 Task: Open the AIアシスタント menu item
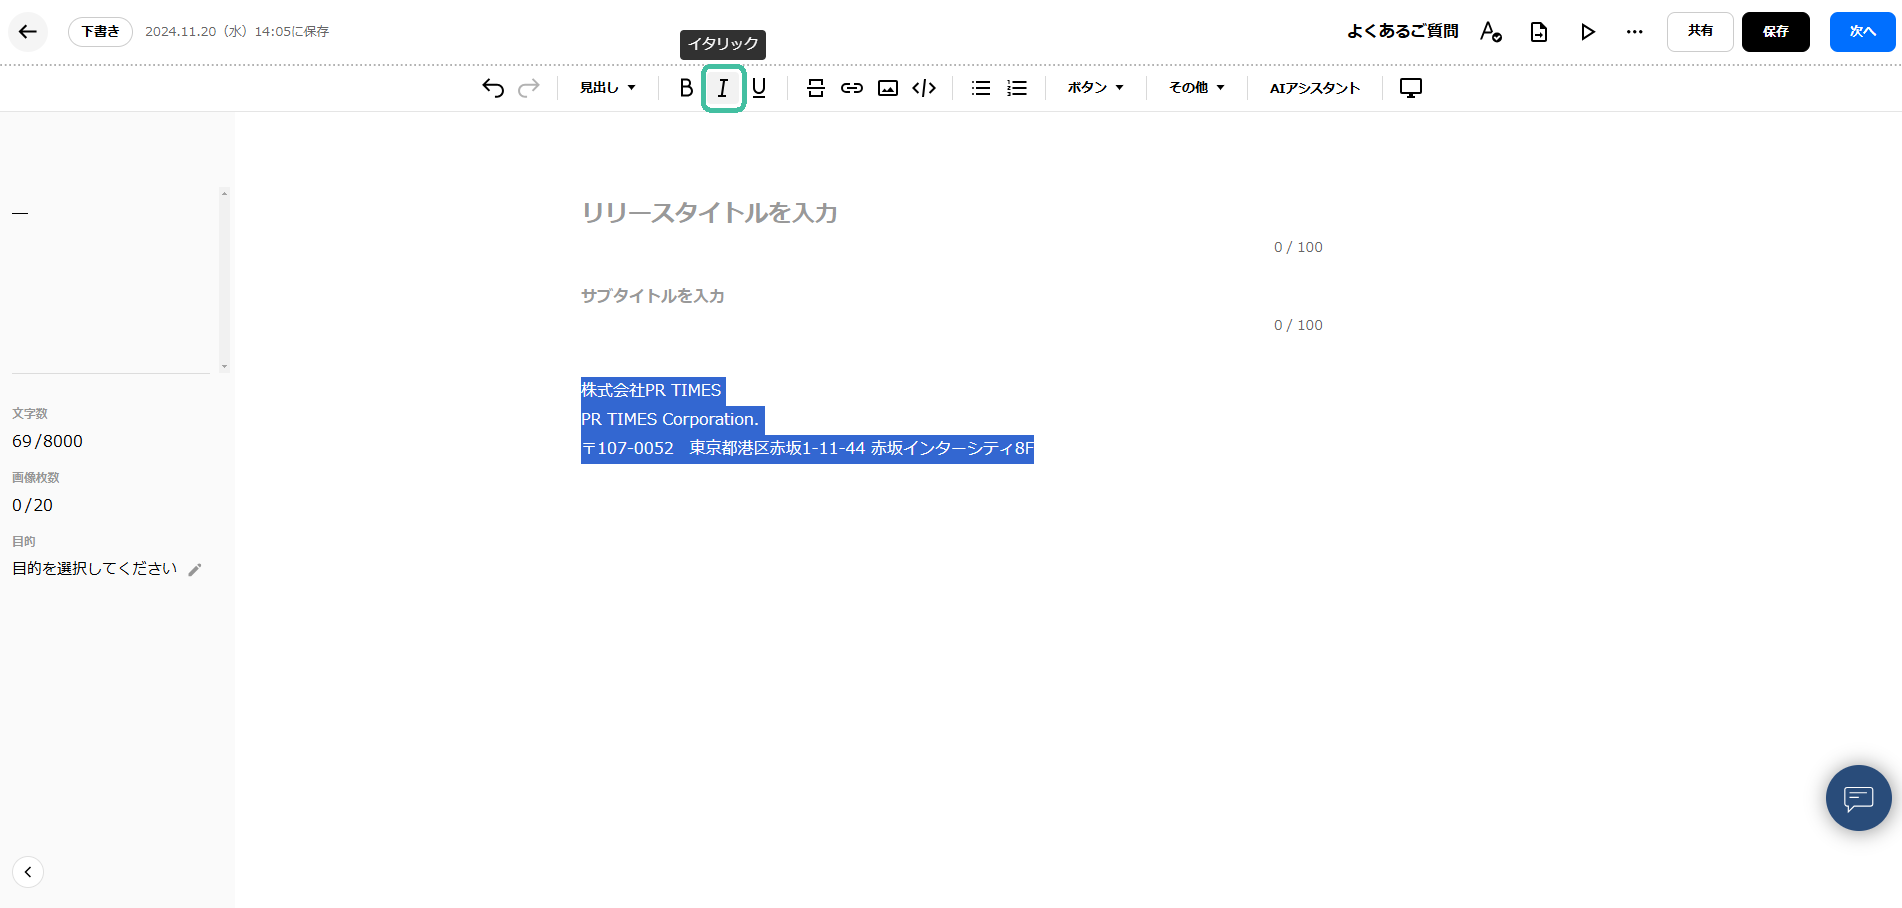coord(1314,88)
